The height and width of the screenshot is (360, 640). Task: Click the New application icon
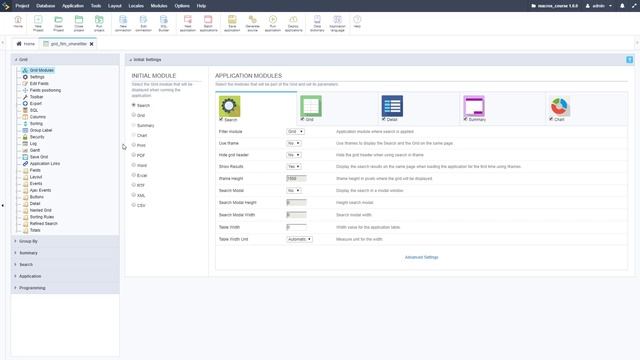pos(188,23)
